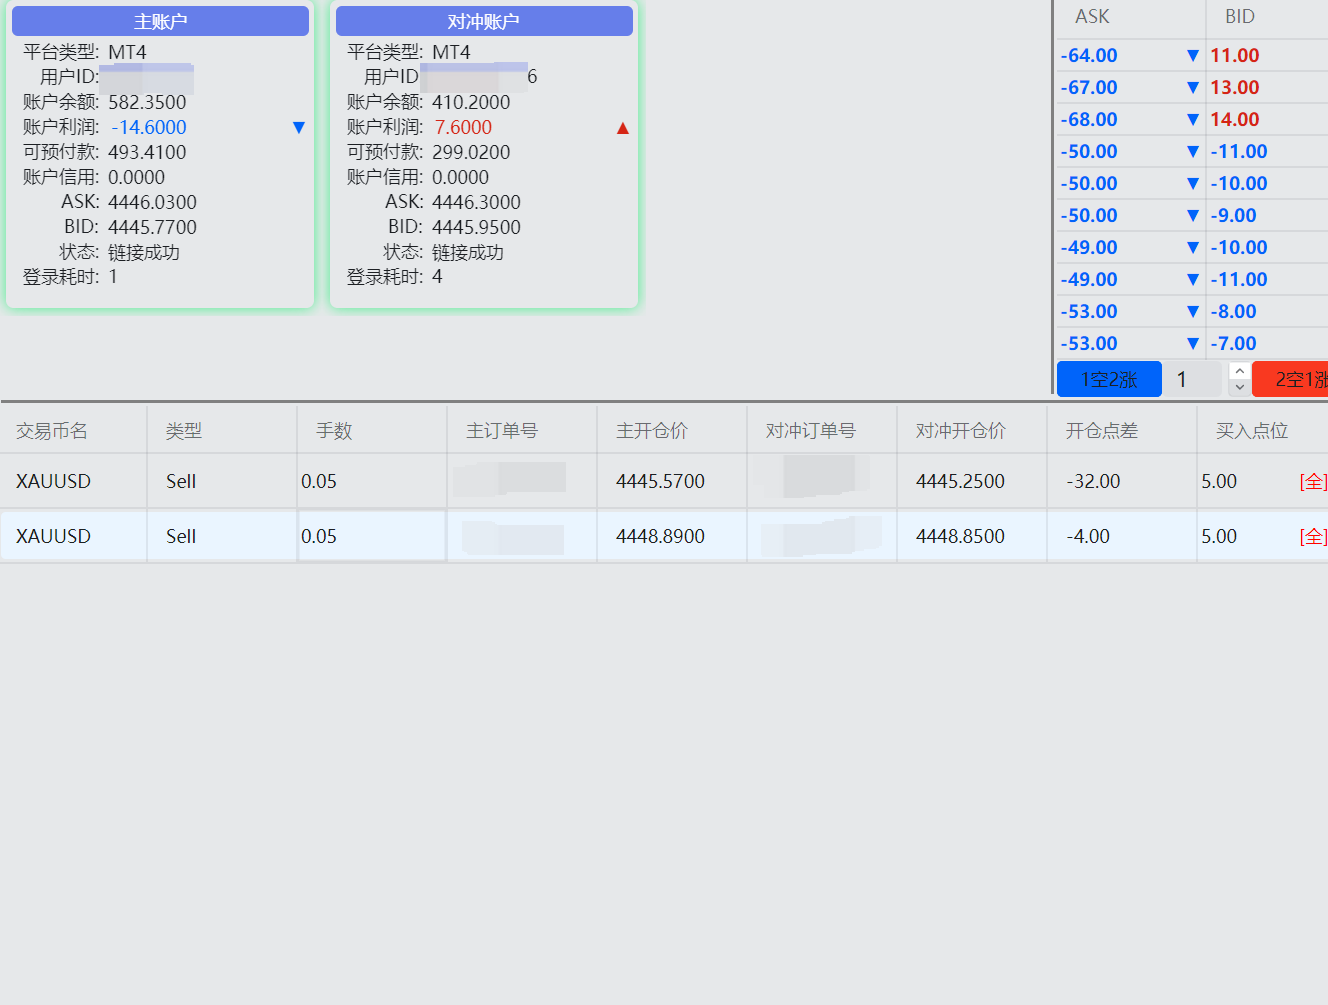The image size is (1328, 1005).
Task: Click the 链接成功 status in the main account panel
Action: pyautogui.click(x=144, y=253)
